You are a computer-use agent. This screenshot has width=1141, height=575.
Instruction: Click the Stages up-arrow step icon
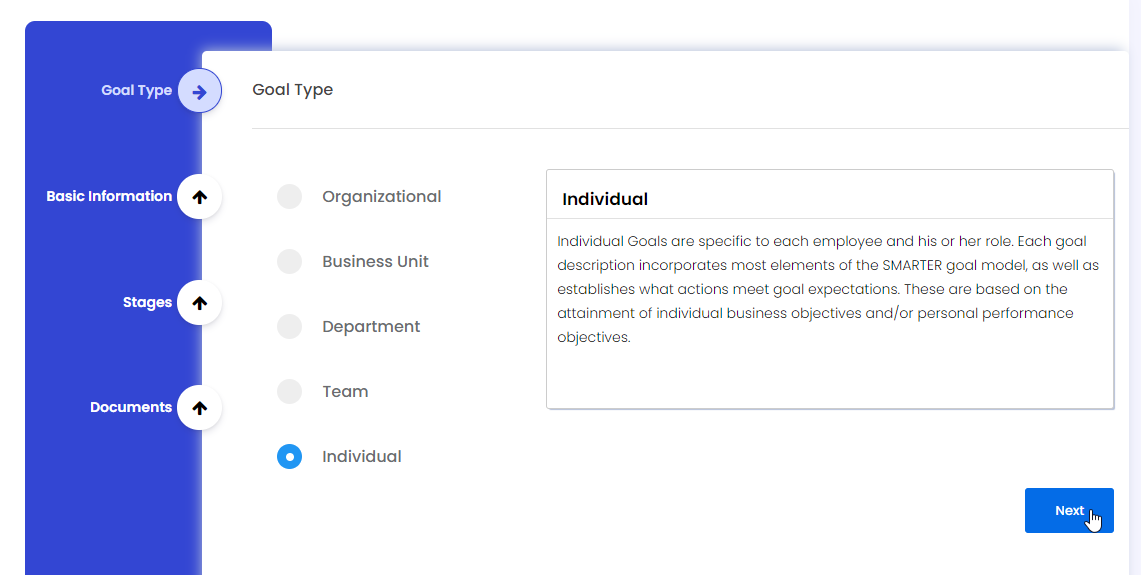tap(199, 303)
